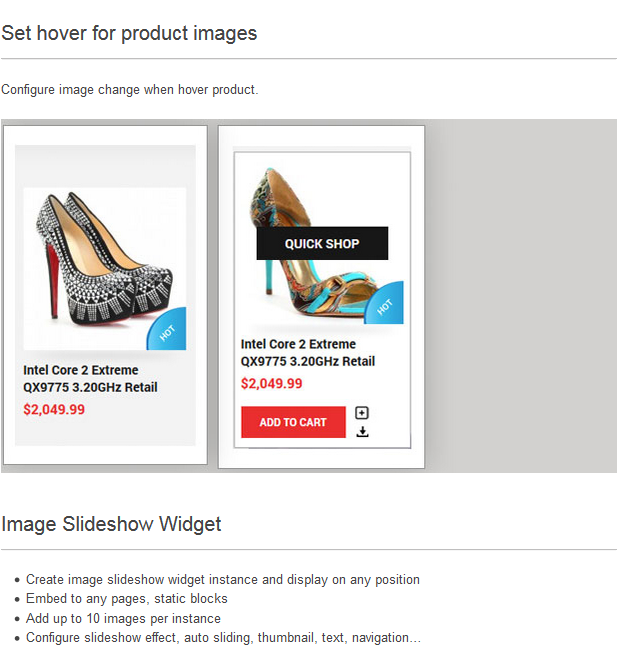Click the download arrow icon

click(x=362, y=432)
